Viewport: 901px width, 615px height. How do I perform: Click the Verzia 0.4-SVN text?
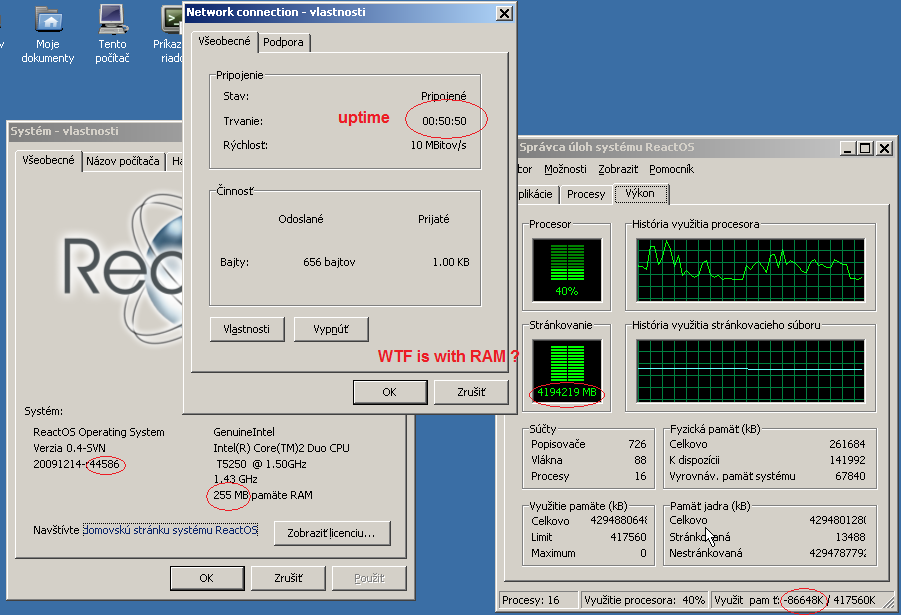[x=70, y=448]
